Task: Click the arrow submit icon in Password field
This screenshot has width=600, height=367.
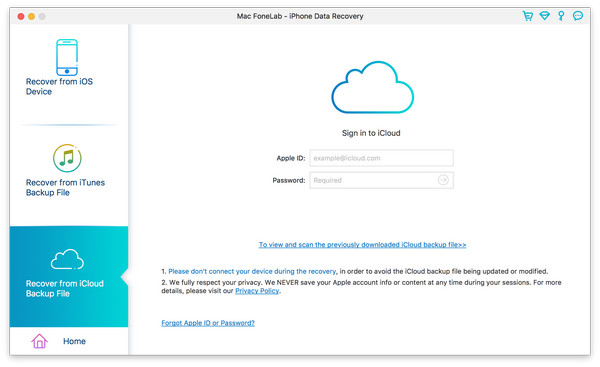Action: (443, 180)
